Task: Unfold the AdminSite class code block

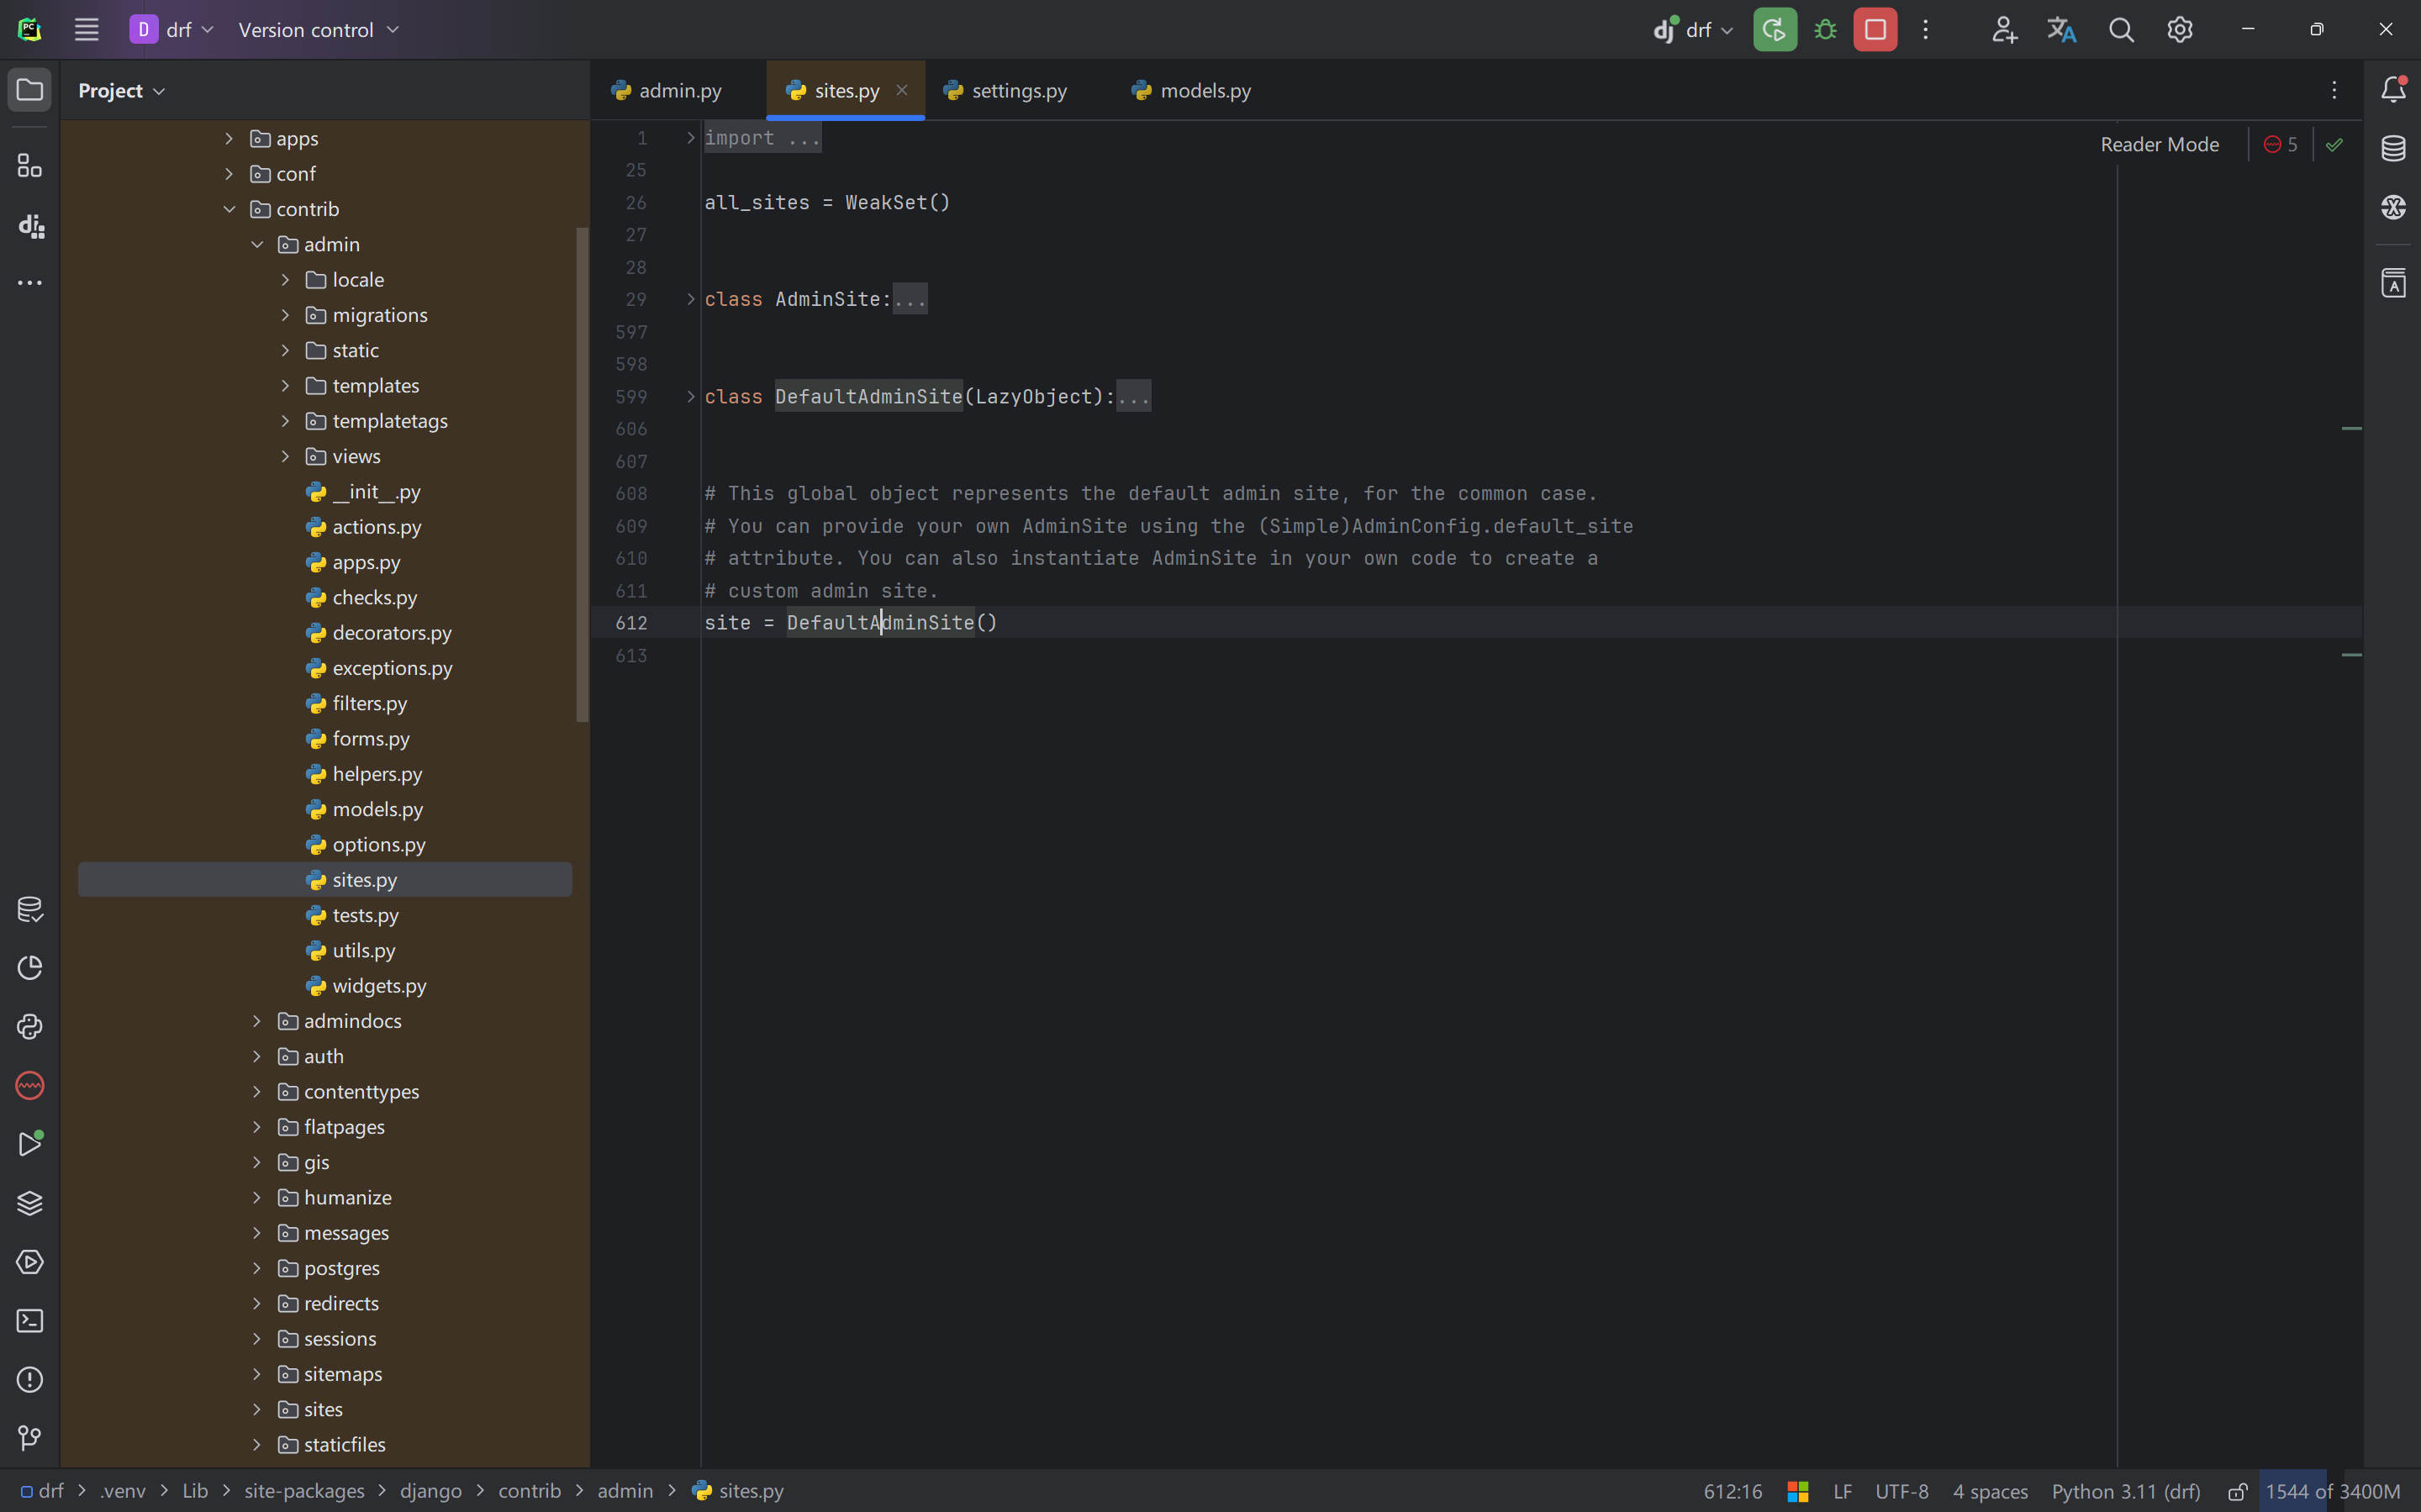Action: 690,299
